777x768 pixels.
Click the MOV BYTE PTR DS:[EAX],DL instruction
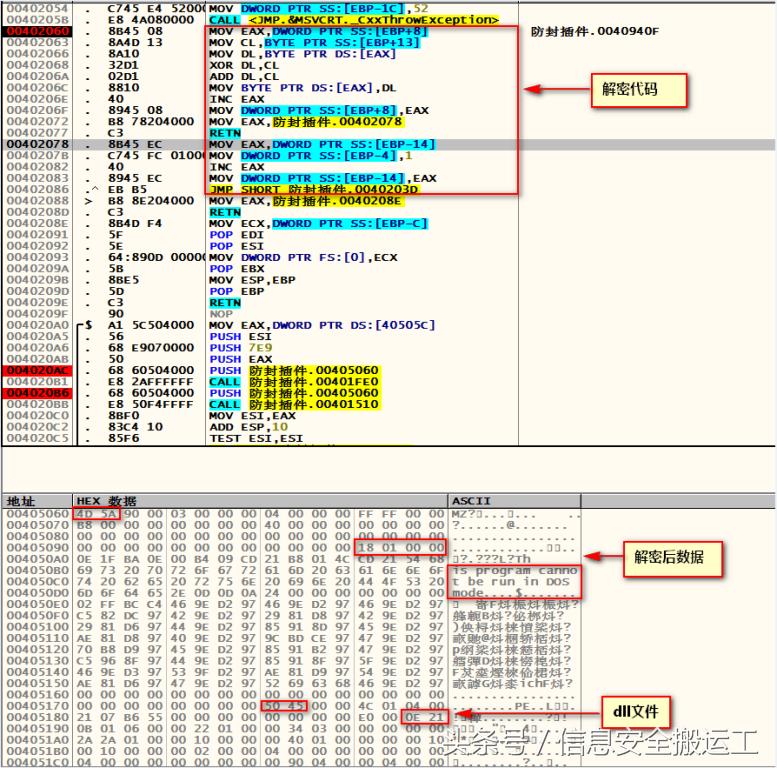(x=302, y=88)
